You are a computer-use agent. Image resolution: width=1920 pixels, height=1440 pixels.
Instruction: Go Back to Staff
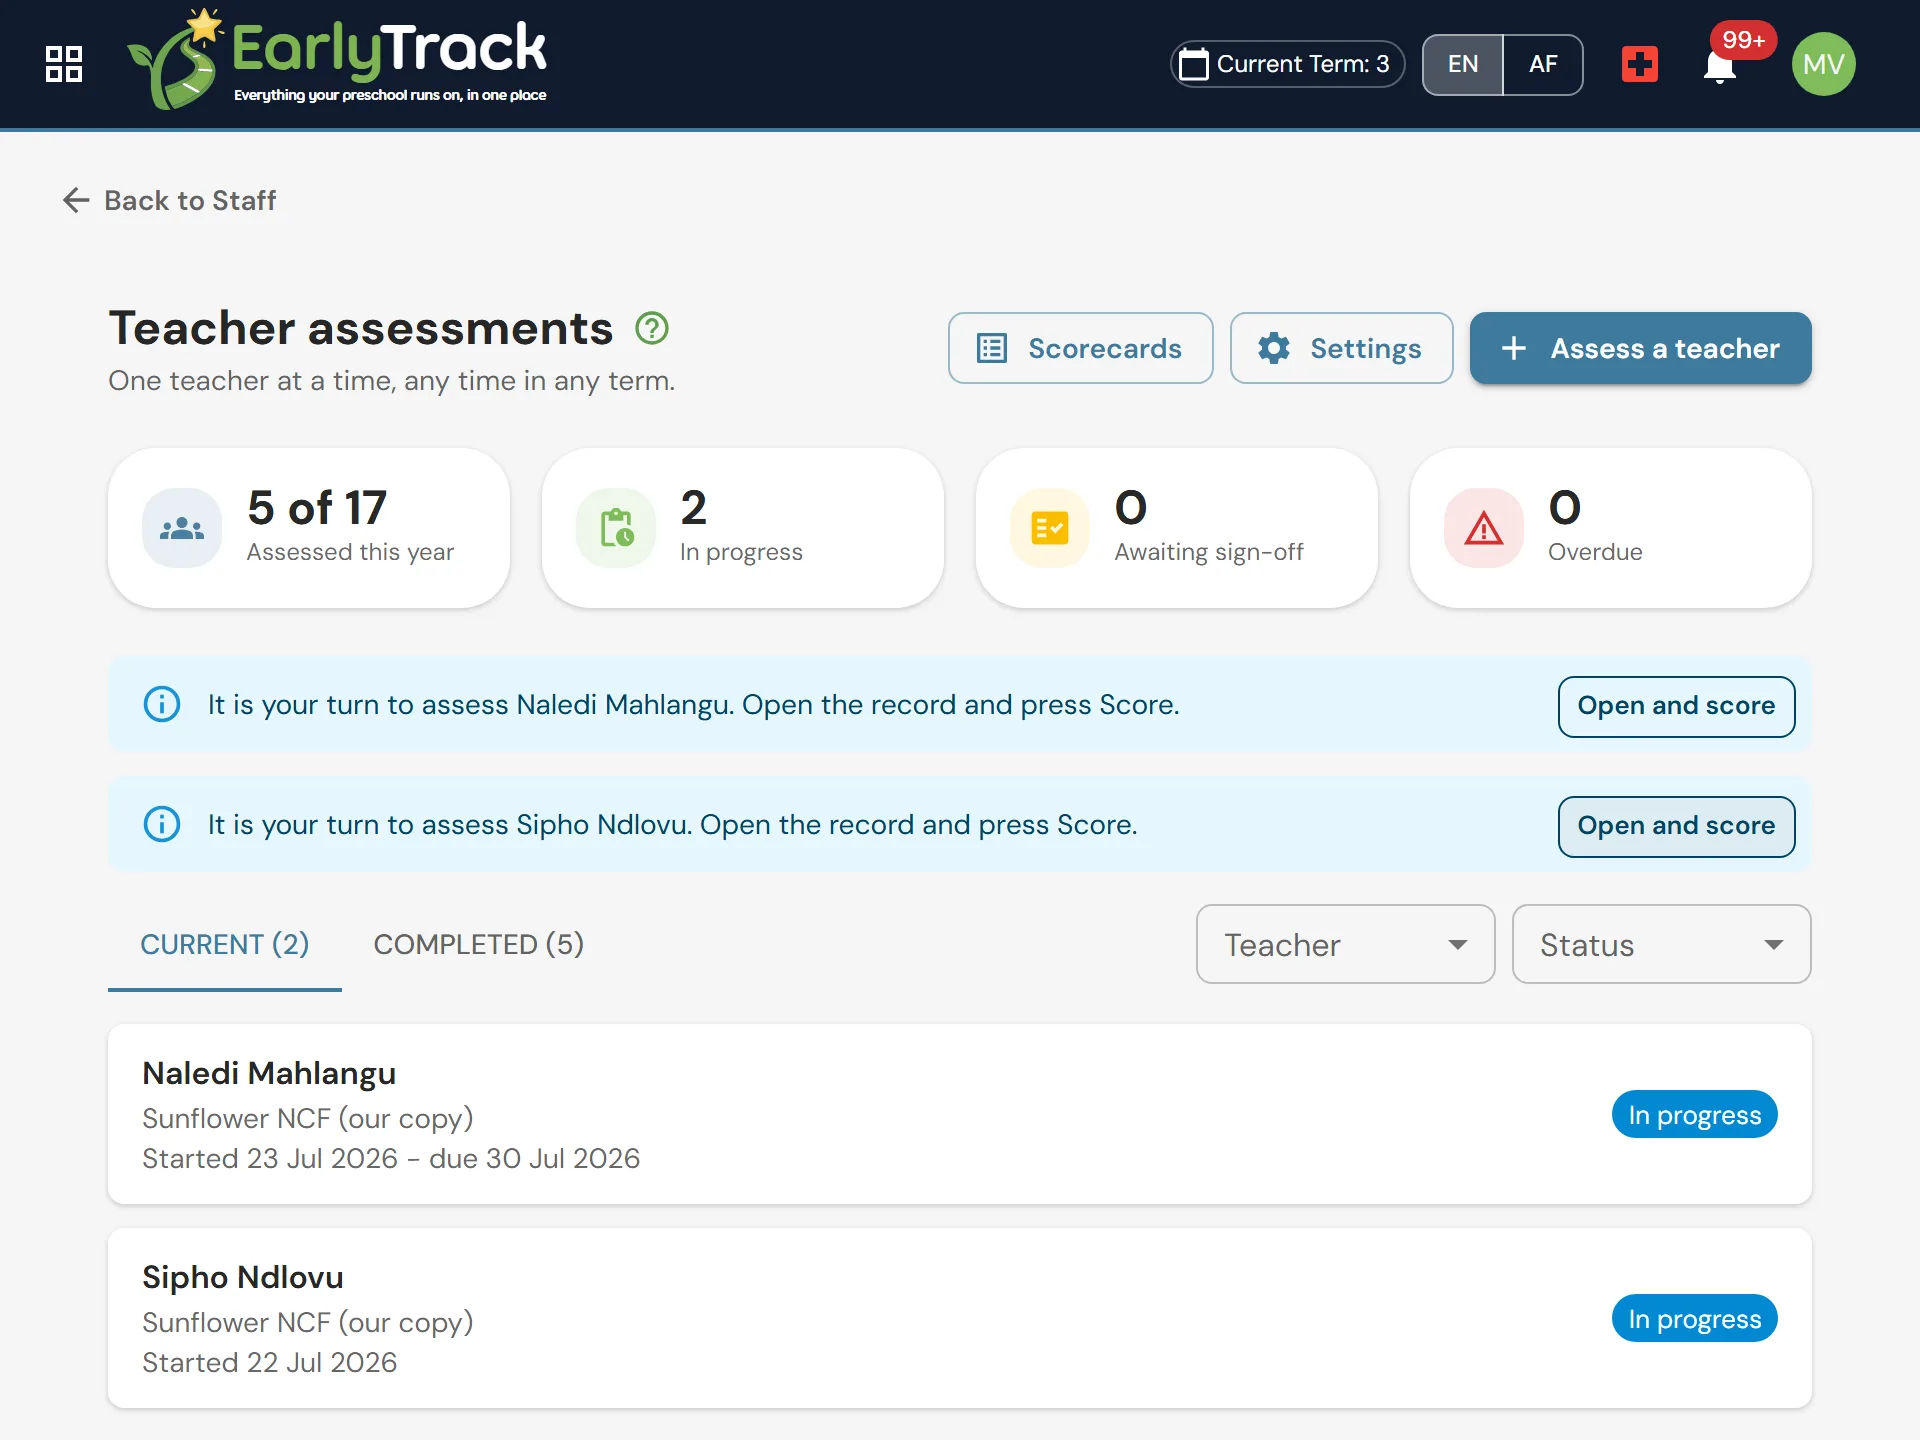tap(169, 200)
